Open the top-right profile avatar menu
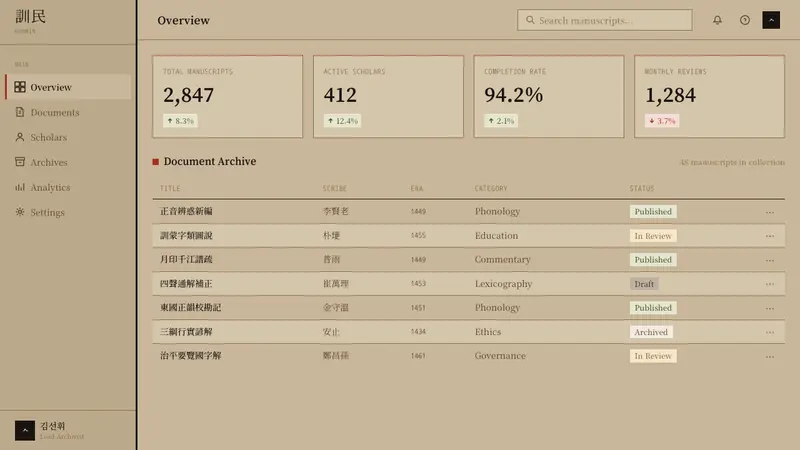This screenshot has height=450, width=800. click(771, 20)
